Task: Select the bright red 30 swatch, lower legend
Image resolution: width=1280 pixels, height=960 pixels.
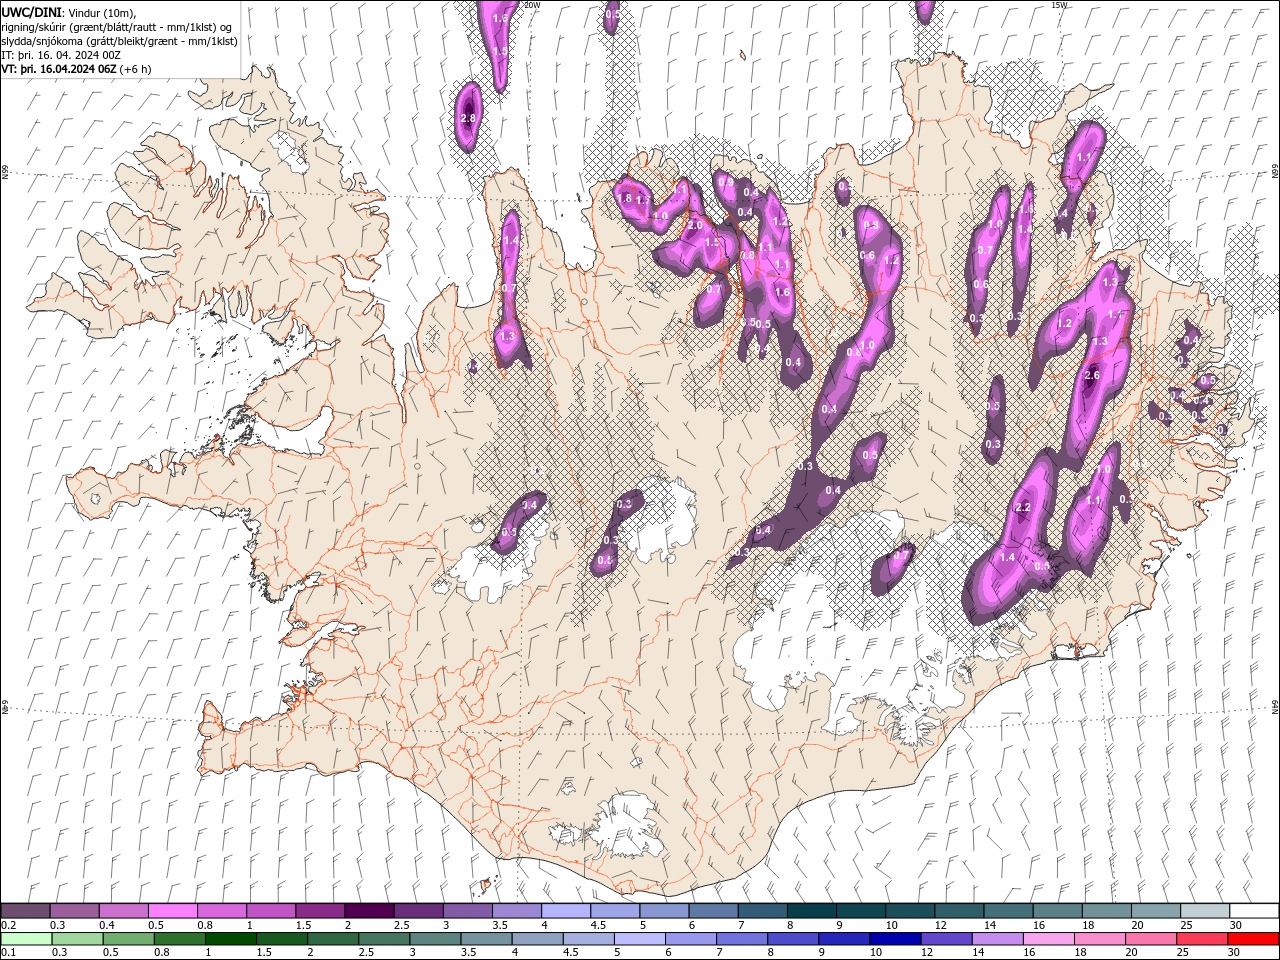Action: tap(1253, 939)
